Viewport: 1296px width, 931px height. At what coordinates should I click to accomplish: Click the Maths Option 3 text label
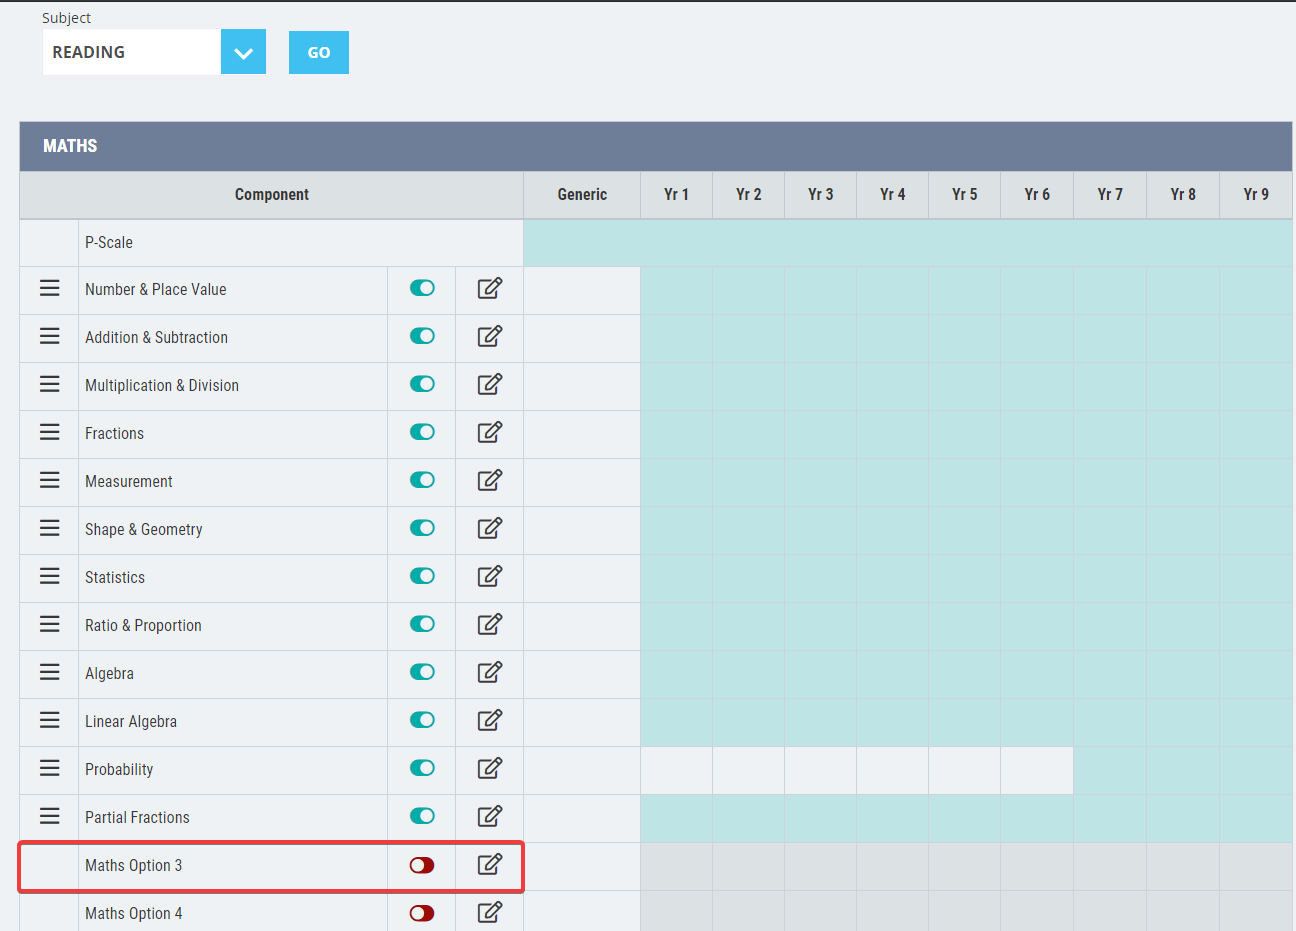[133, 865]
